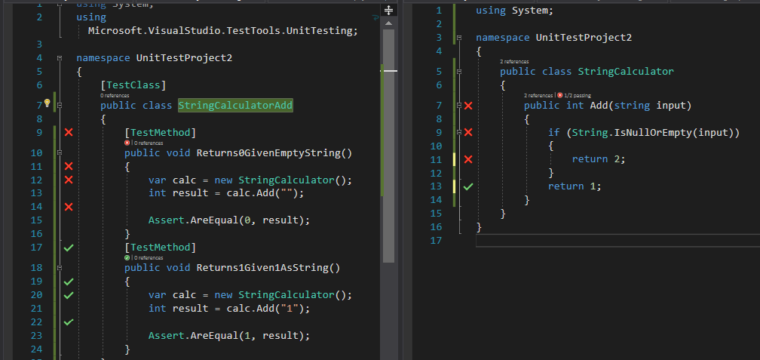This screenshot has width=760, height=360.
Task: Click the left editor vertical scrollbar thumb
Action: 389,145
